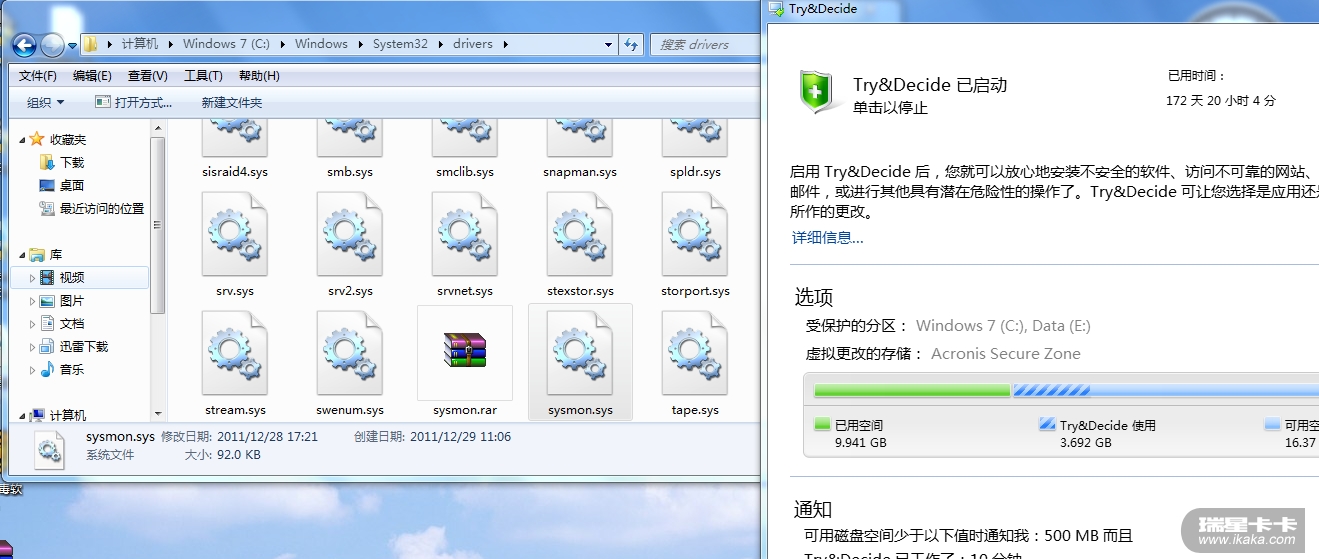Open the 文件(F) menu

pyautogui.click(x=38, y=76)
